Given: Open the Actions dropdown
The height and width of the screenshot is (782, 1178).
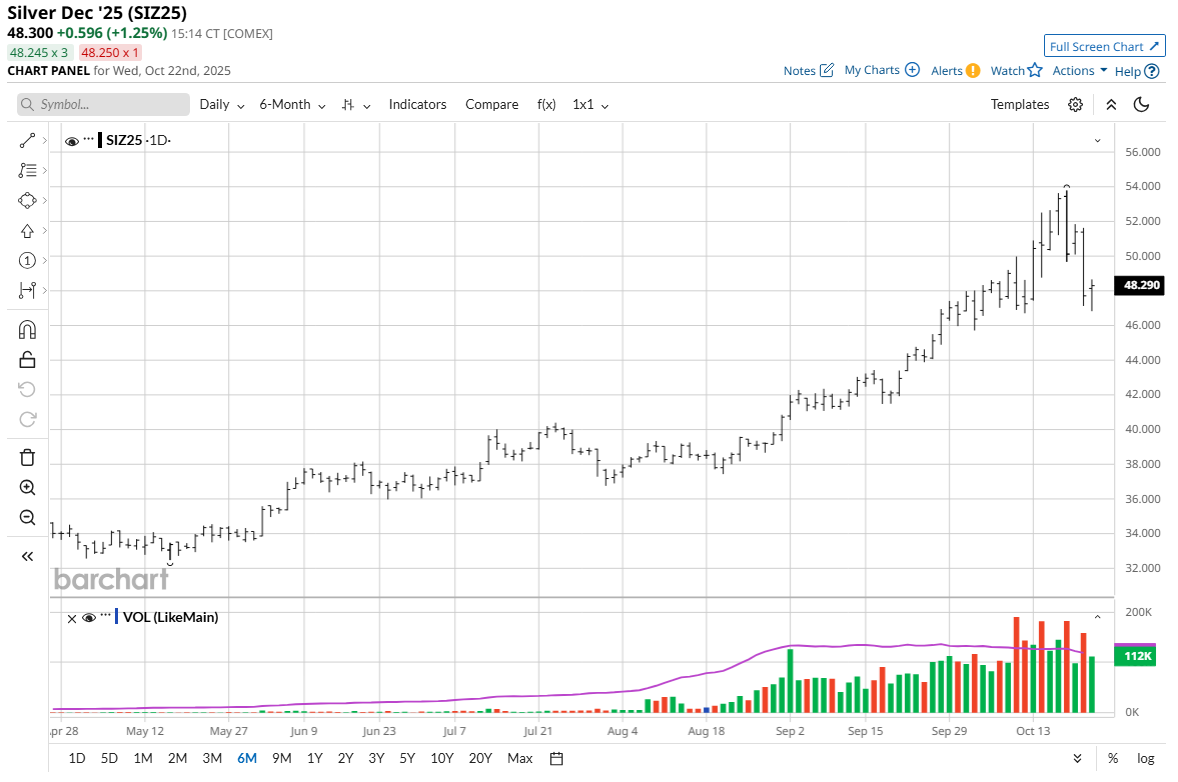Looking at the screenshot, I should 1080,71.
